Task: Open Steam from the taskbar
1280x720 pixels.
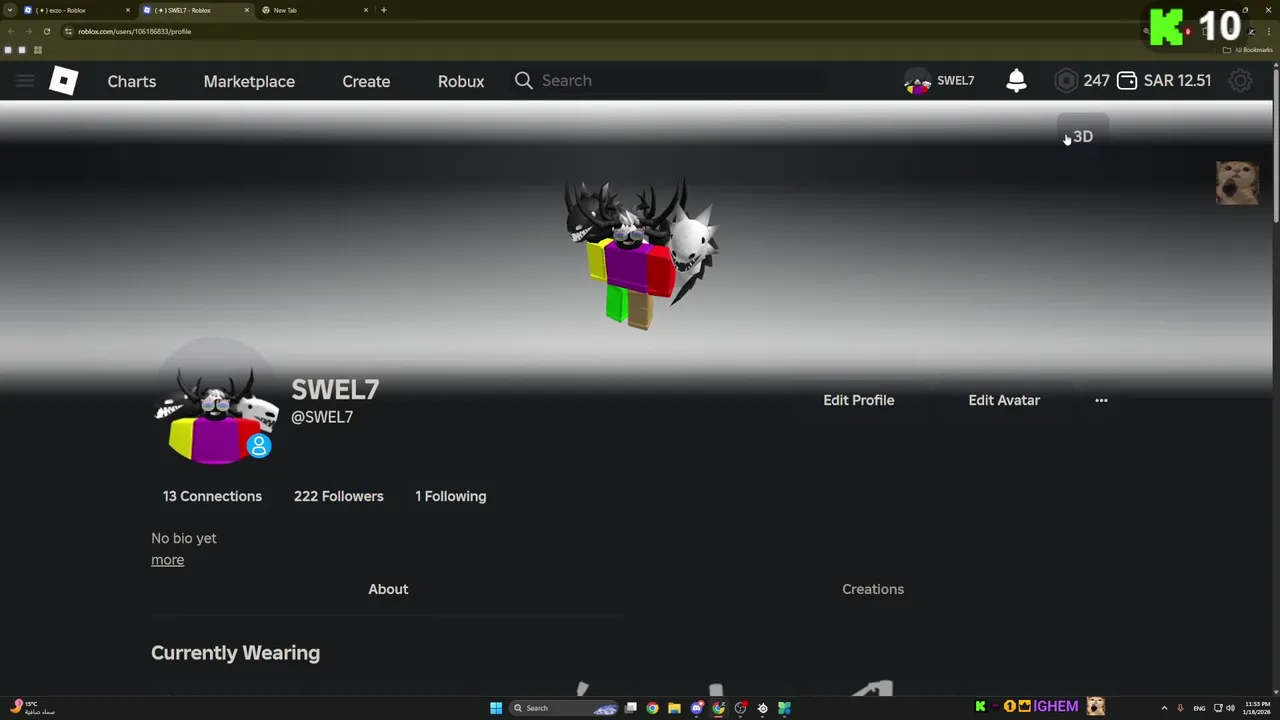Action: [x=763, y=708]
